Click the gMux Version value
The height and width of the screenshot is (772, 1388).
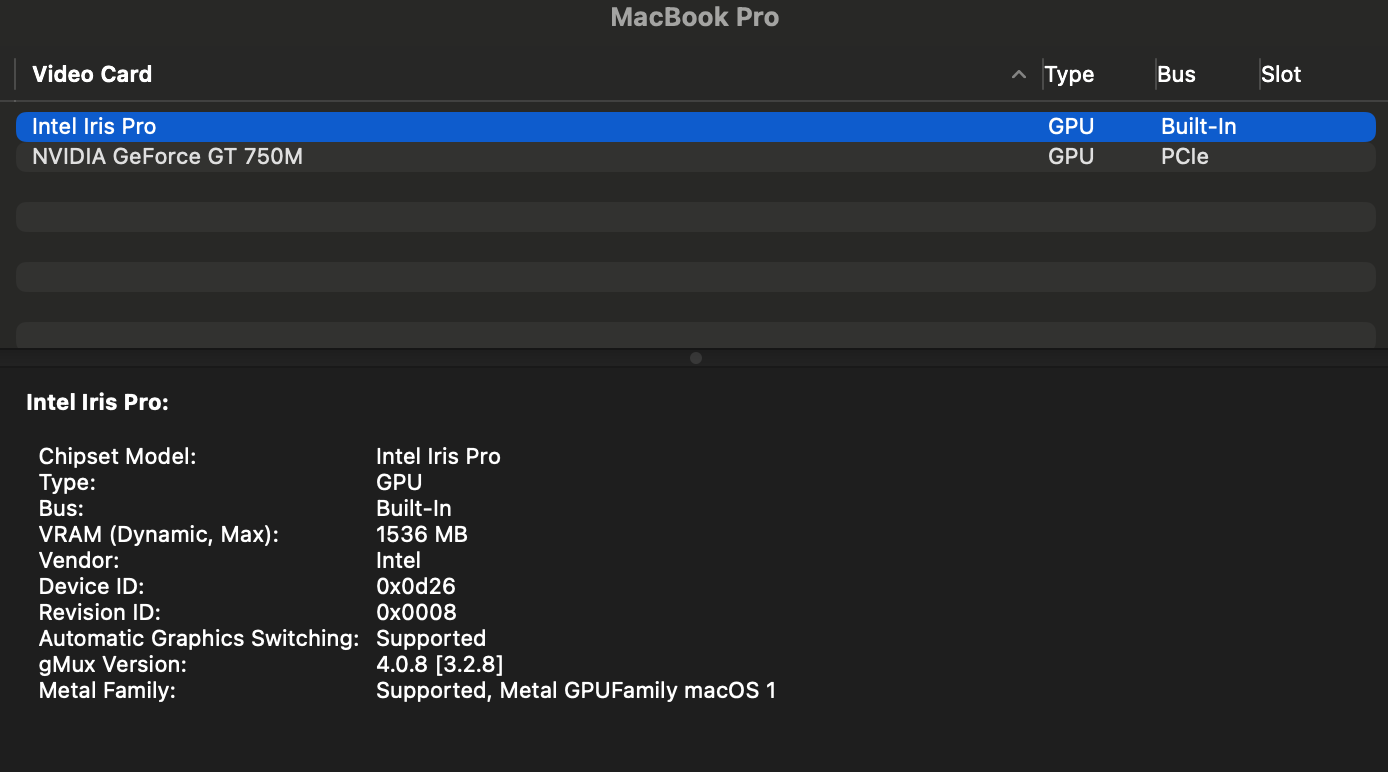(x=439, y=665)
